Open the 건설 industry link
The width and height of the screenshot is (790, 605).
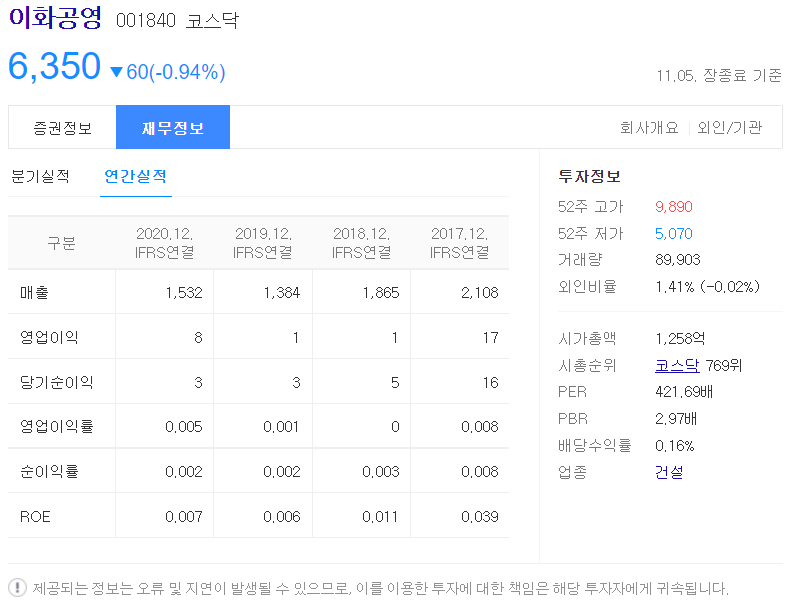tap(669, 472)
